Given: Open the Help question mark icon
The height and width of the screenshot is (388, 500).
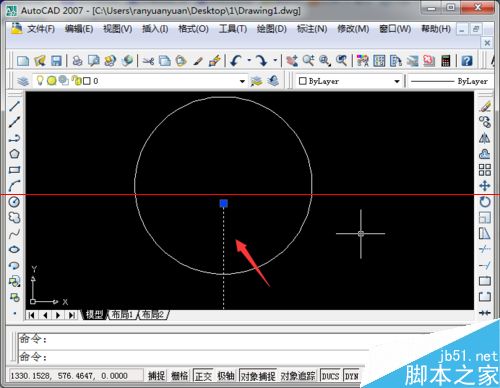Looking at the screenshot, I should [467, 61].
